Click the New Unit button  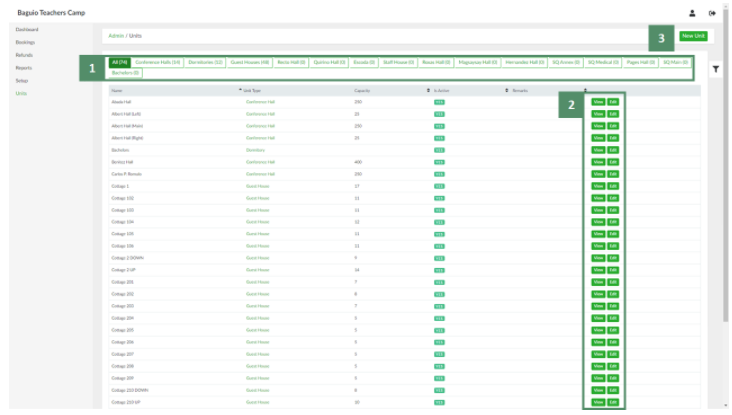pyautogui.click(x=692, y=36)
